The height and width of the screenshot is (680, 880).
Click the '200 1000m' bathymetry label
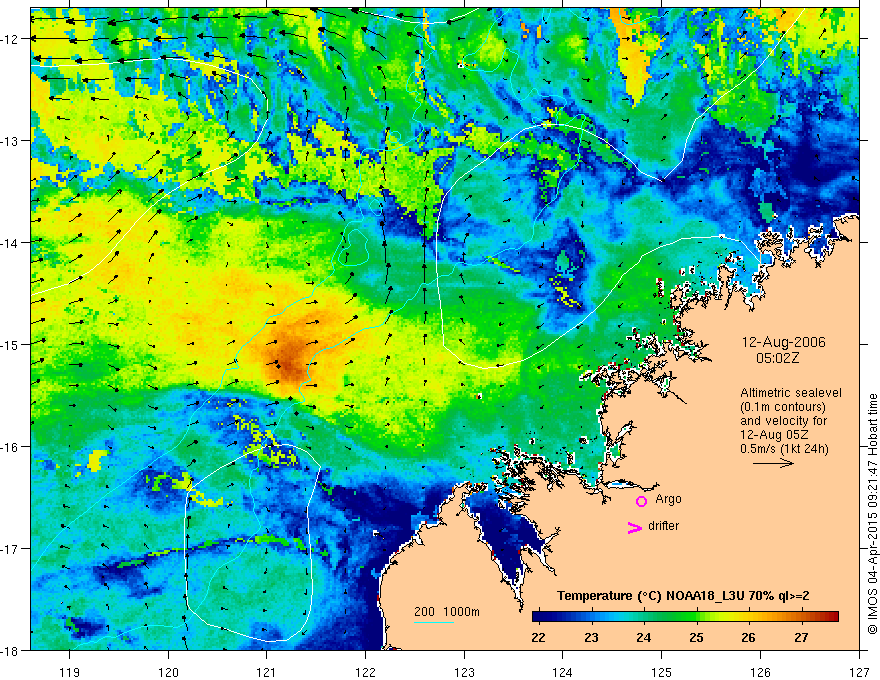tap(447, 612)
